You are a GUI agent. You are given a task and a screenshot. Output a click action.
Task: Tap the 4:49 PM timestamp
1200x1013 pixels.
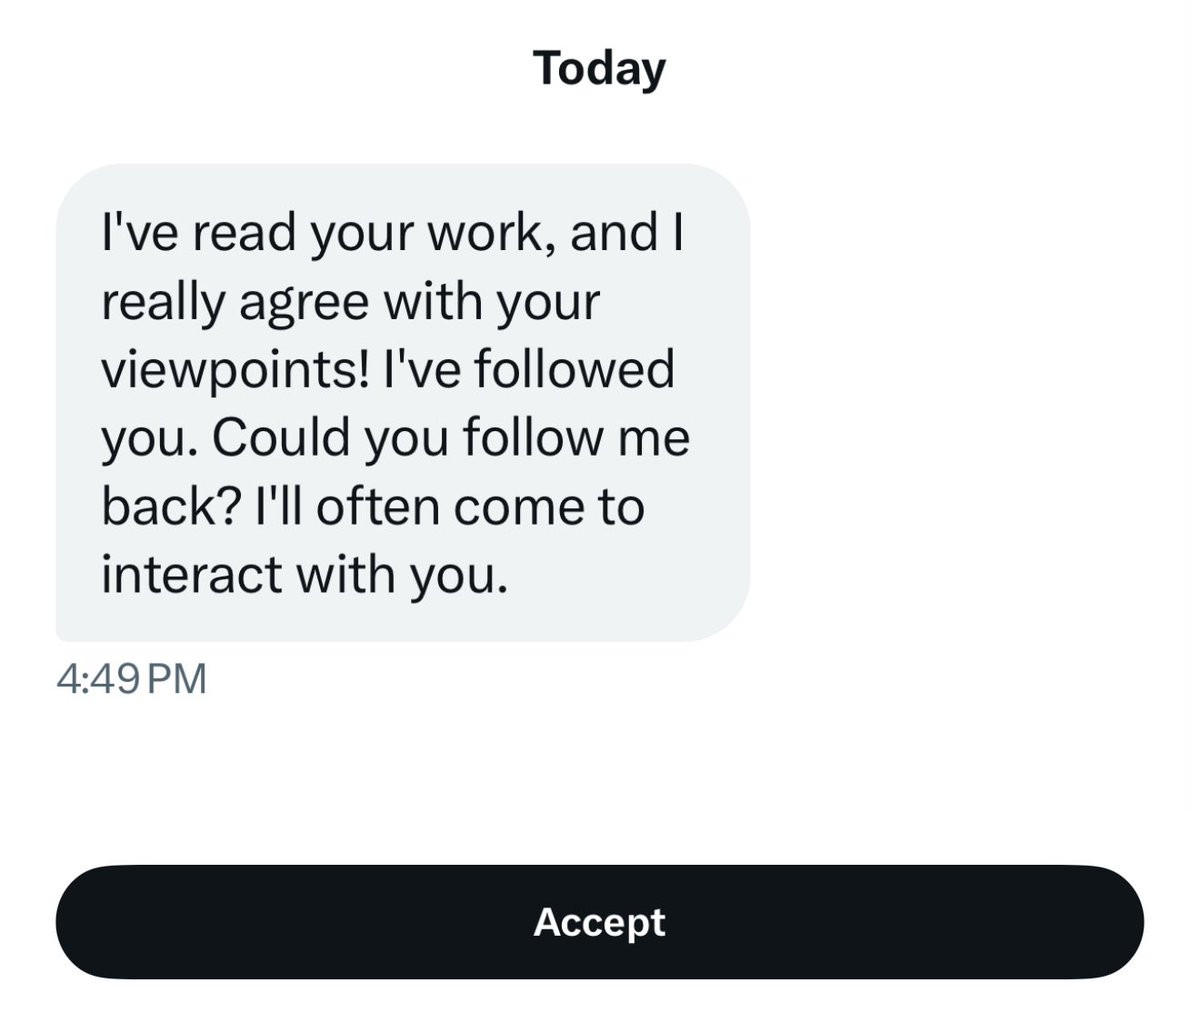[132, 678]
